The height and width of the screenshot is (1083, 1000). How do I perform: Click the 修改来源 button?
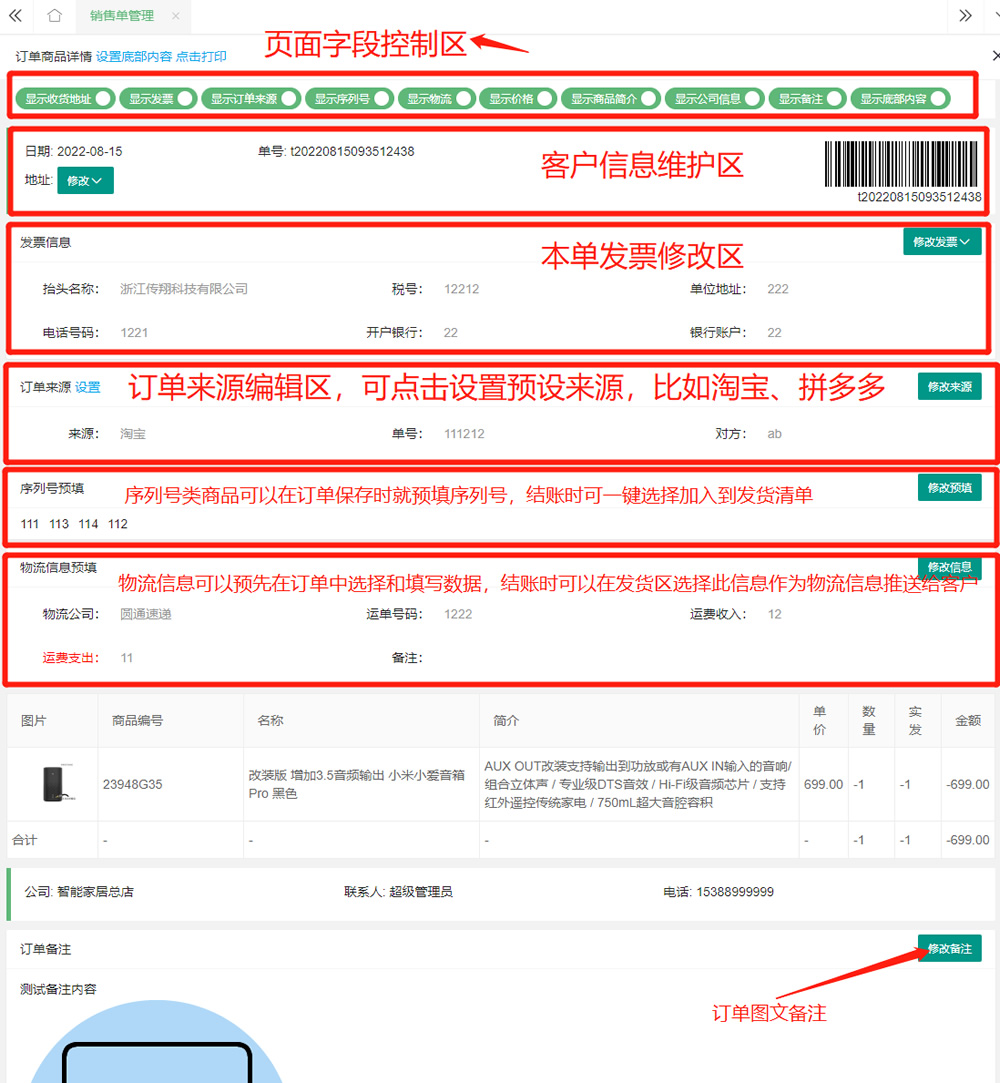pos(950,387)
